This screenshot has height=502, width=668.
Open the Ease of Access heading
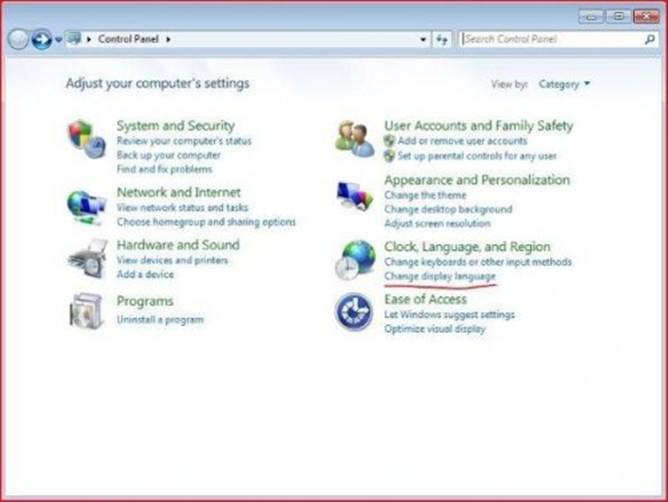(x=426, y=300)
